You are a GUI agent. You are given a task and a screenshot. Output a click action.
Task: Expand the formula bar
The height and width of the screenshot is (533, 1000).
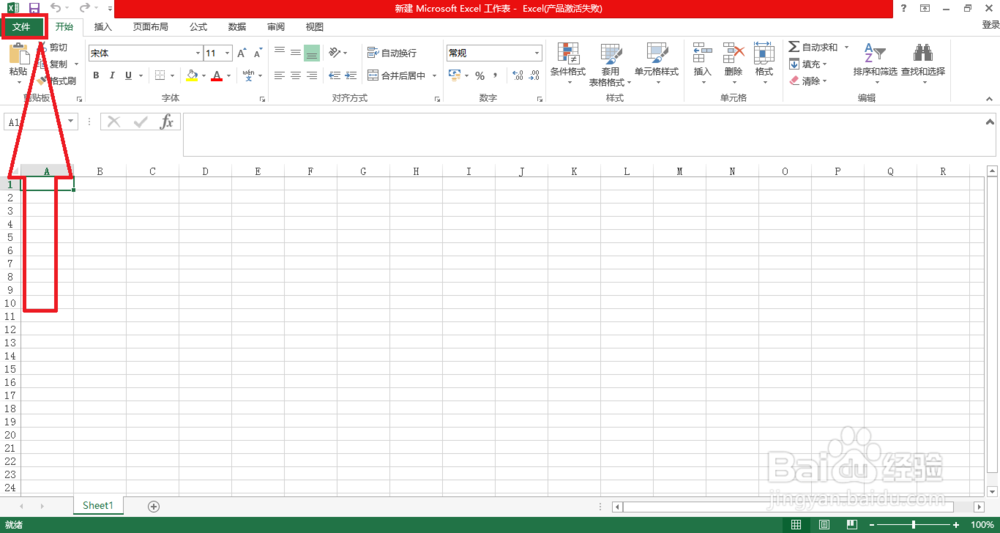point(990,121)
